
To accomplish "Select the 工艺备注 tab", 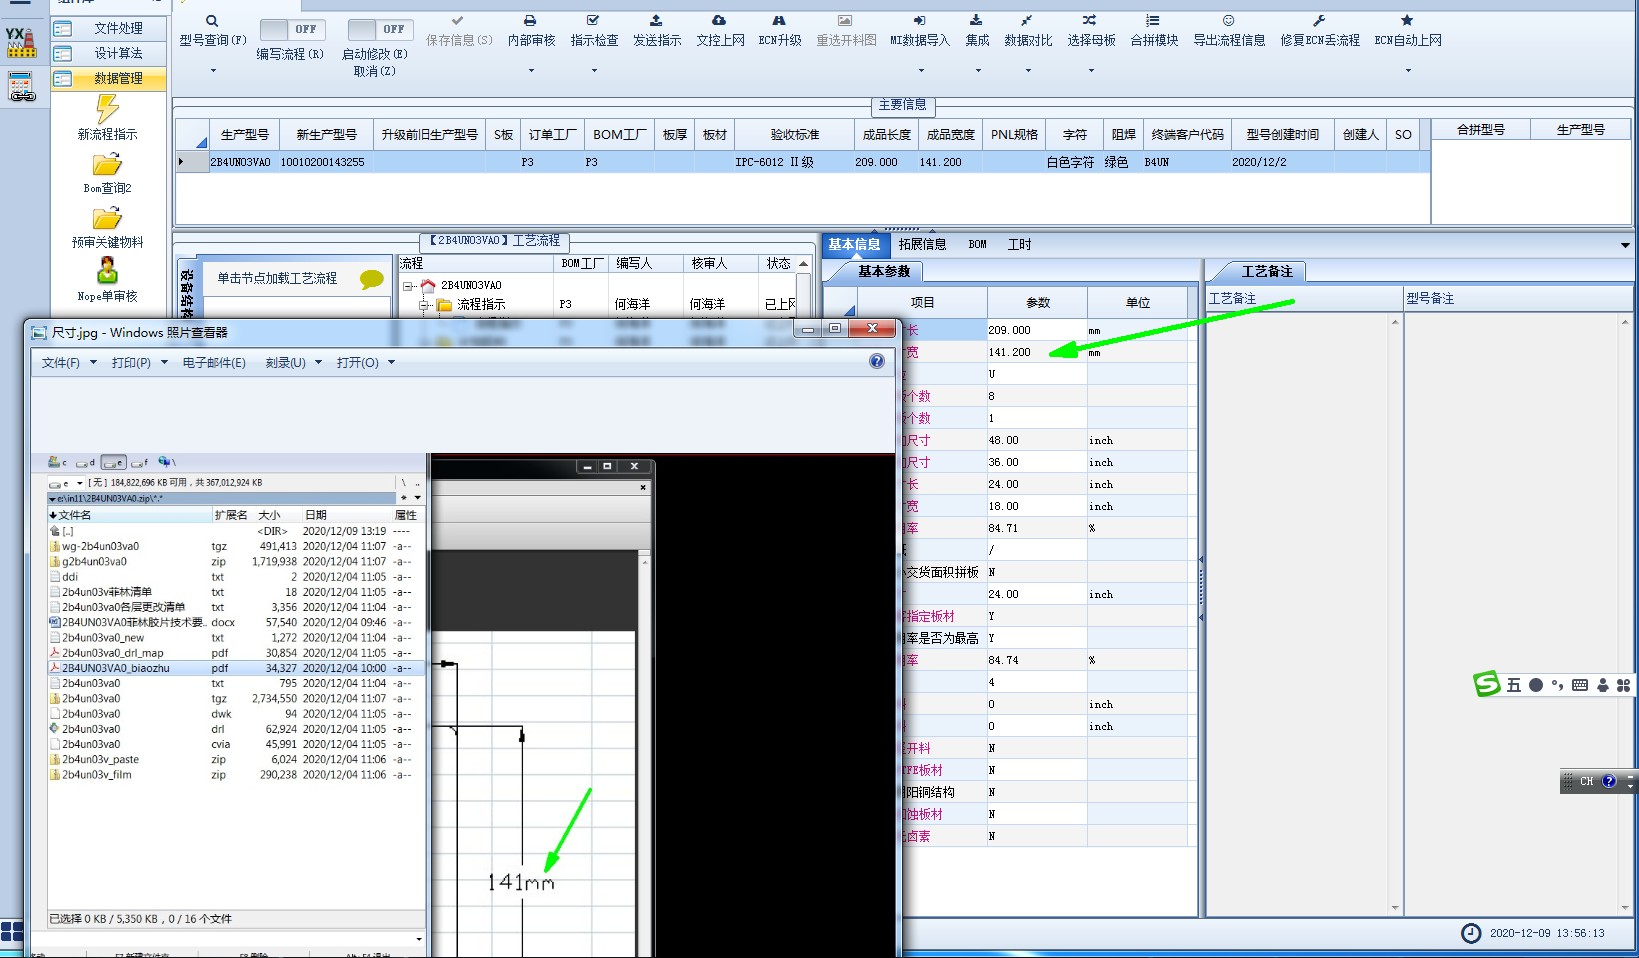I will tap(1267, 272).
